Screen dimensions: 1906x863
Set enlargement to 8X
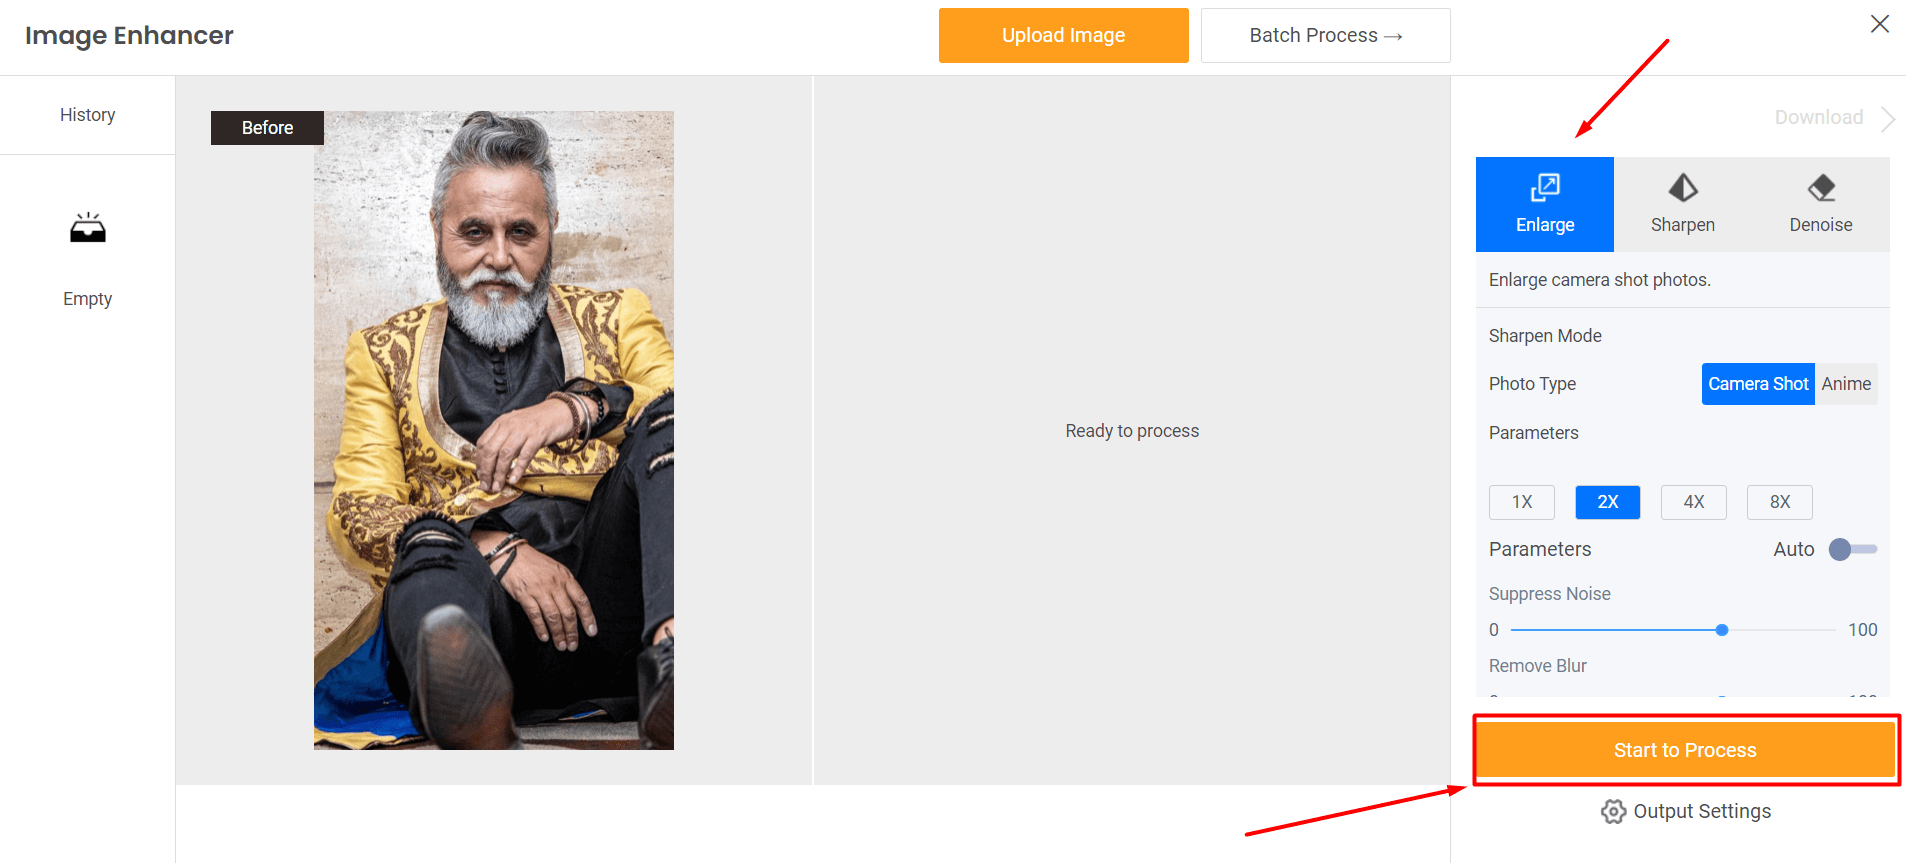pos(1780,502)
